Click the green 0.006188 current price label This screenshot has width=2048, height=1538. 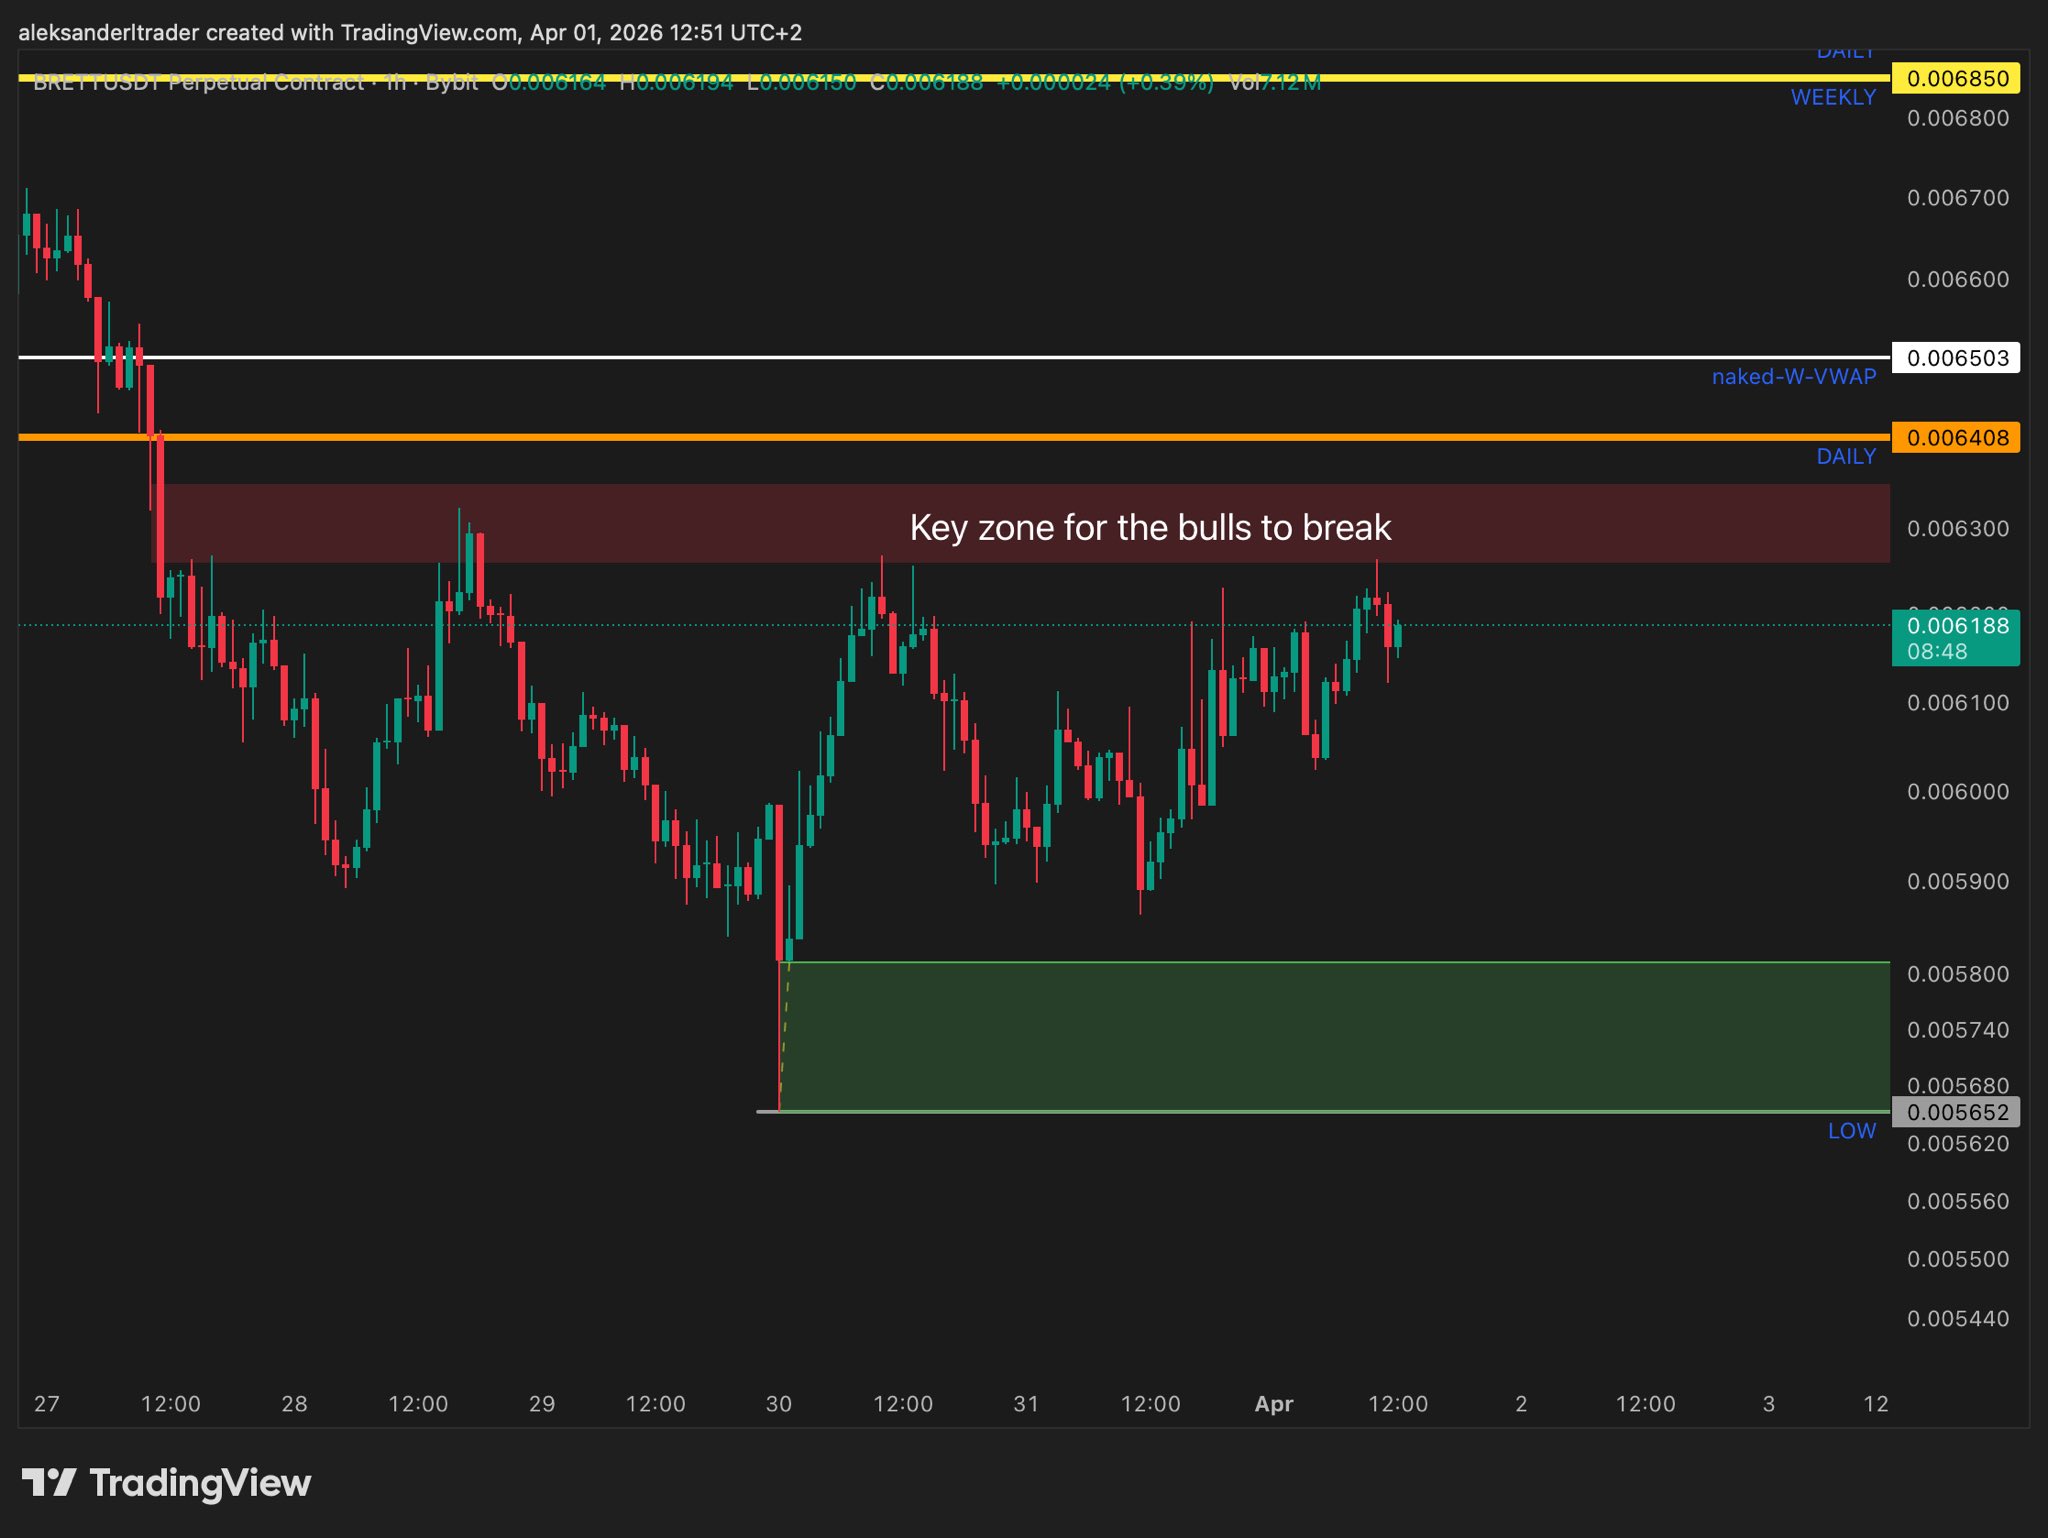[1955, 637]
